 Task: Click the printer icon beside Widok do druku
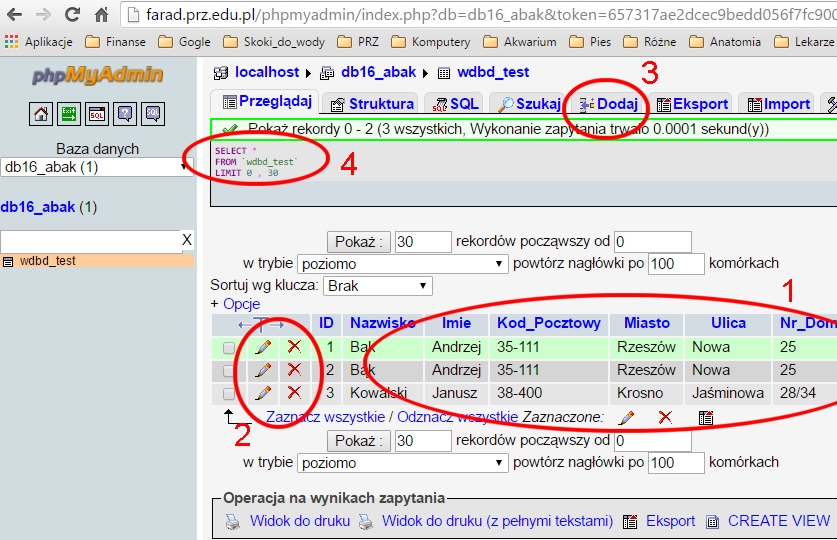pyautogui.click(x=233, y=522)
